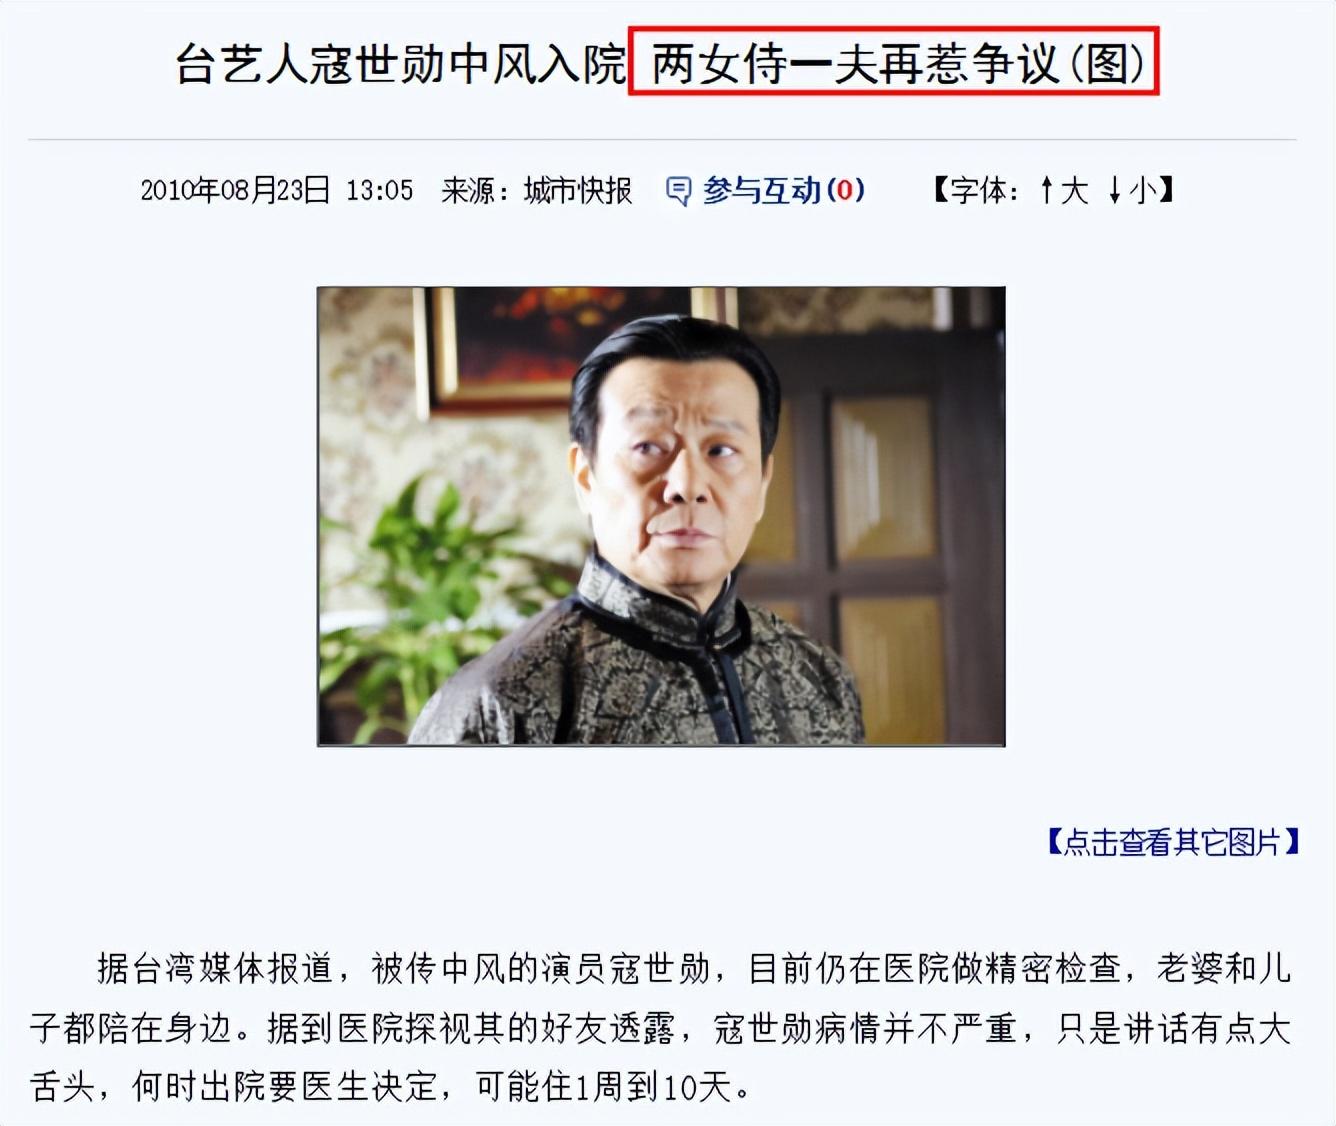The width and height of the screenshot is (1336, 1126).
Task: Click the red-outlined box in the headline
Action: [x=894, y=62]
